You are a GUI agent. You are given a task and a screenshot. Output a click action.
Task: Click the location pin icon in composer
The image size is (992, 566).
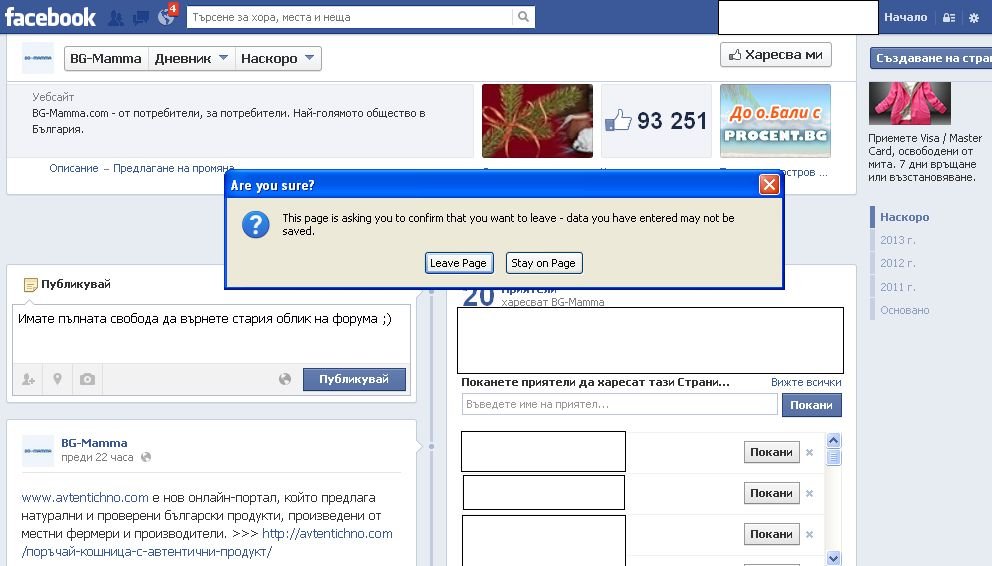click(x=57, y=379)
